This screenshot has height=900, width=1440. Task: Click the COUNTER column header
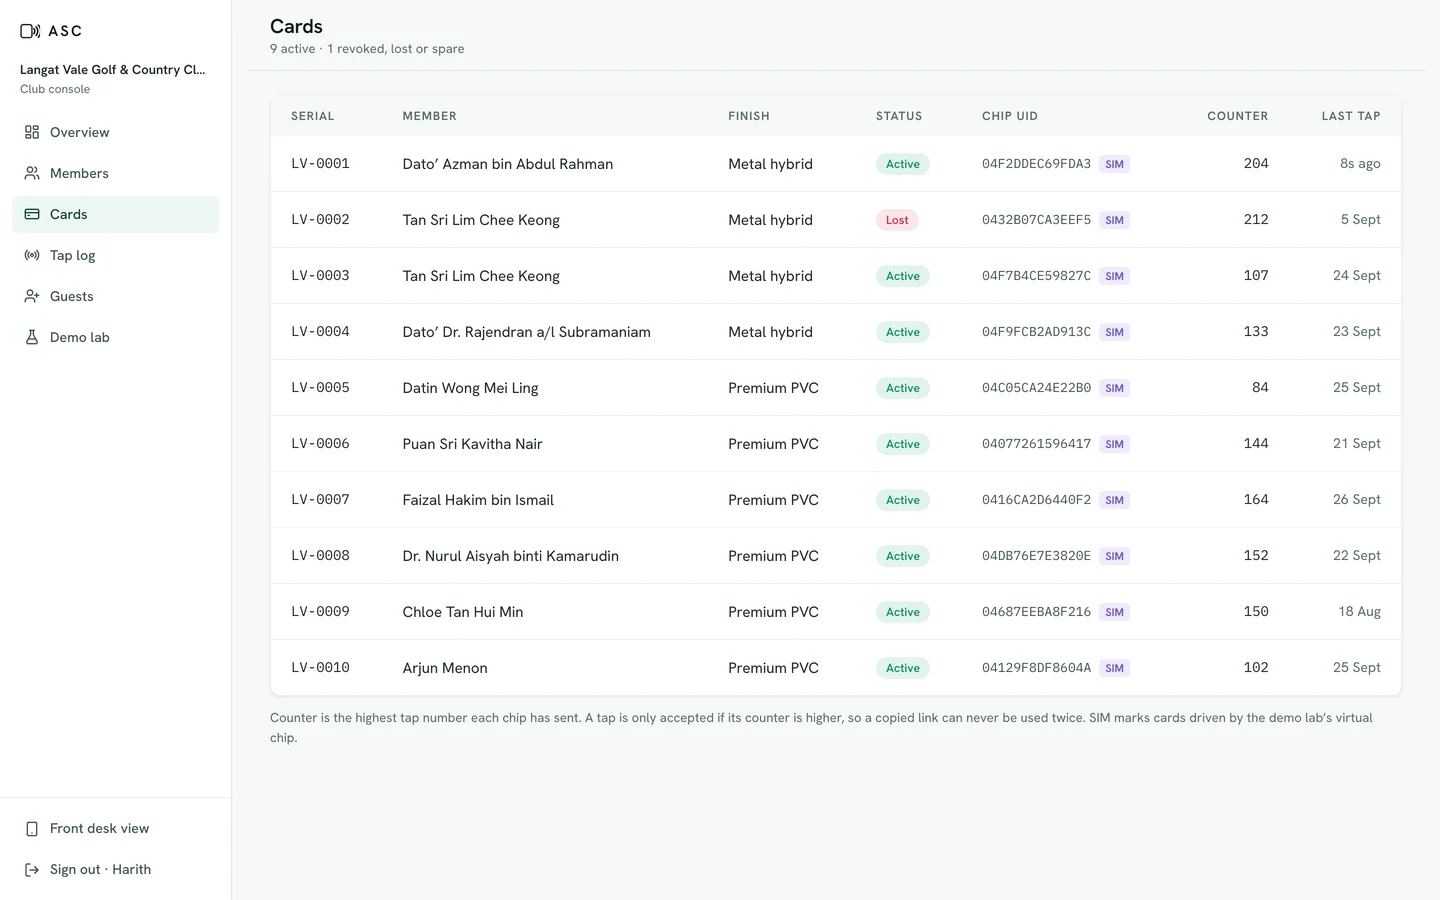[1237, 116]
